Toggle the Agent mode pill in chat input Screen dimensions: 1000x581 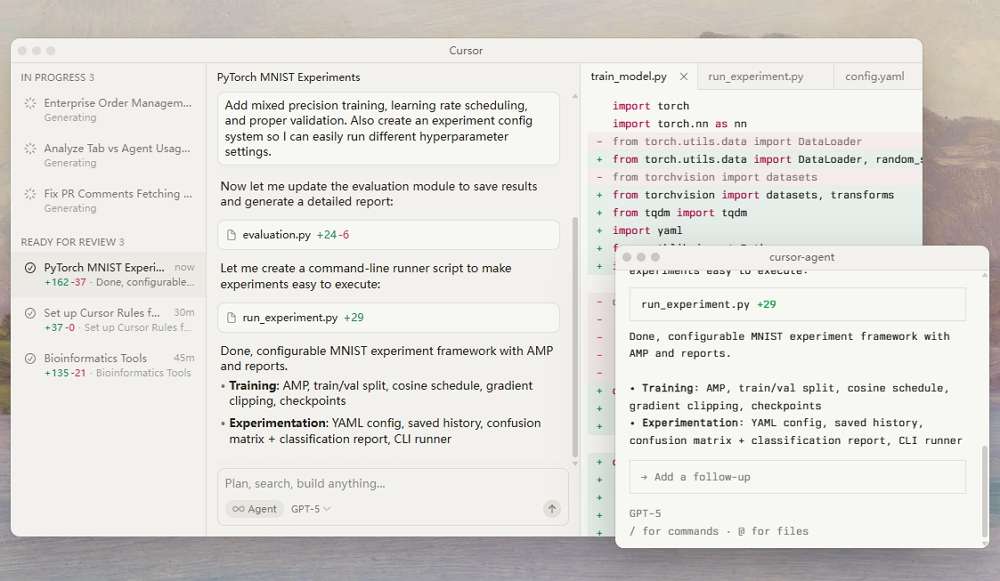point(254,509)
